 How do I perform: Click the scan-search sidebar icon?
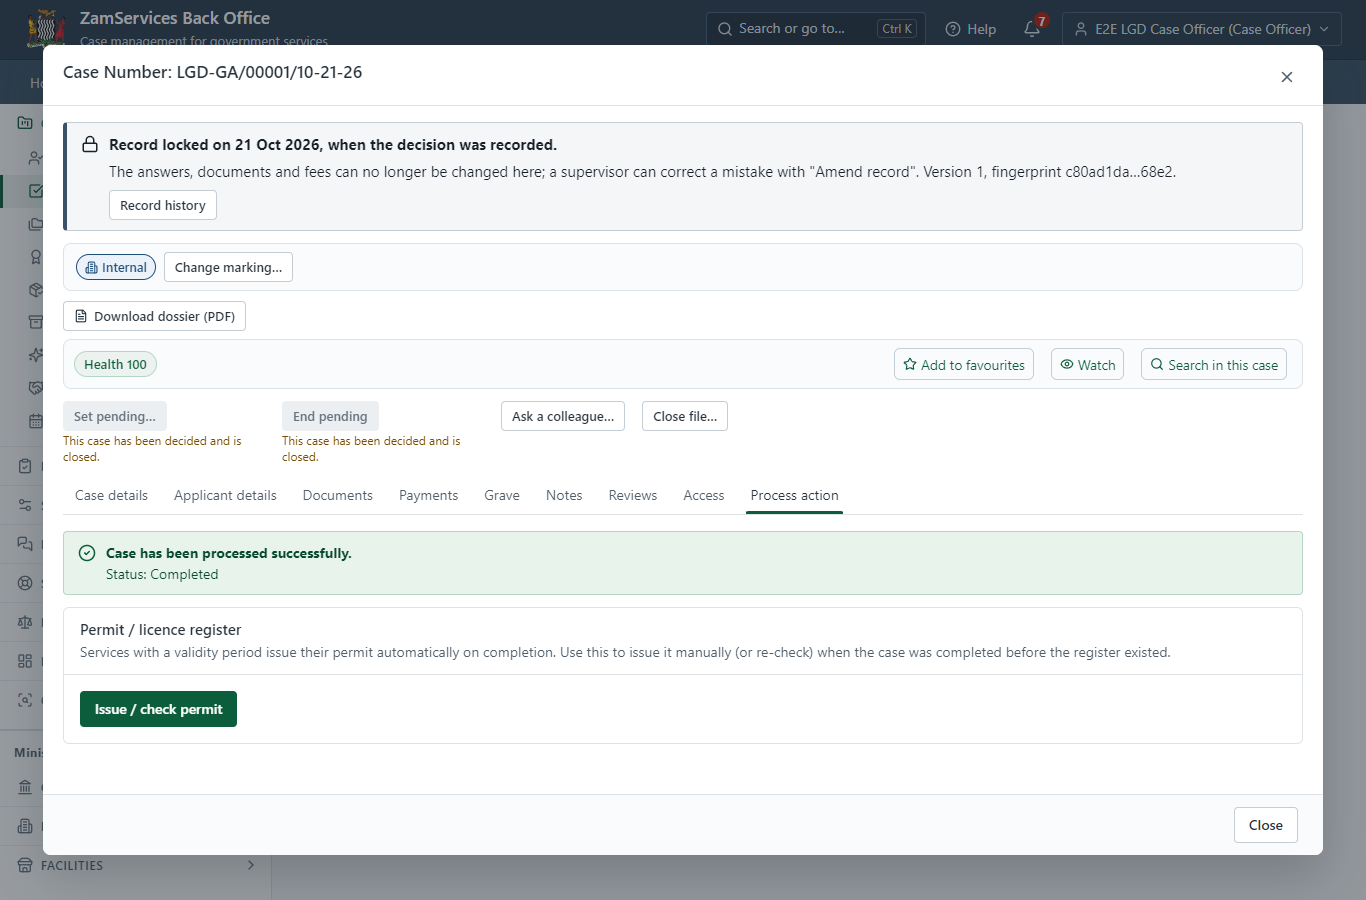tap(25, 700)
